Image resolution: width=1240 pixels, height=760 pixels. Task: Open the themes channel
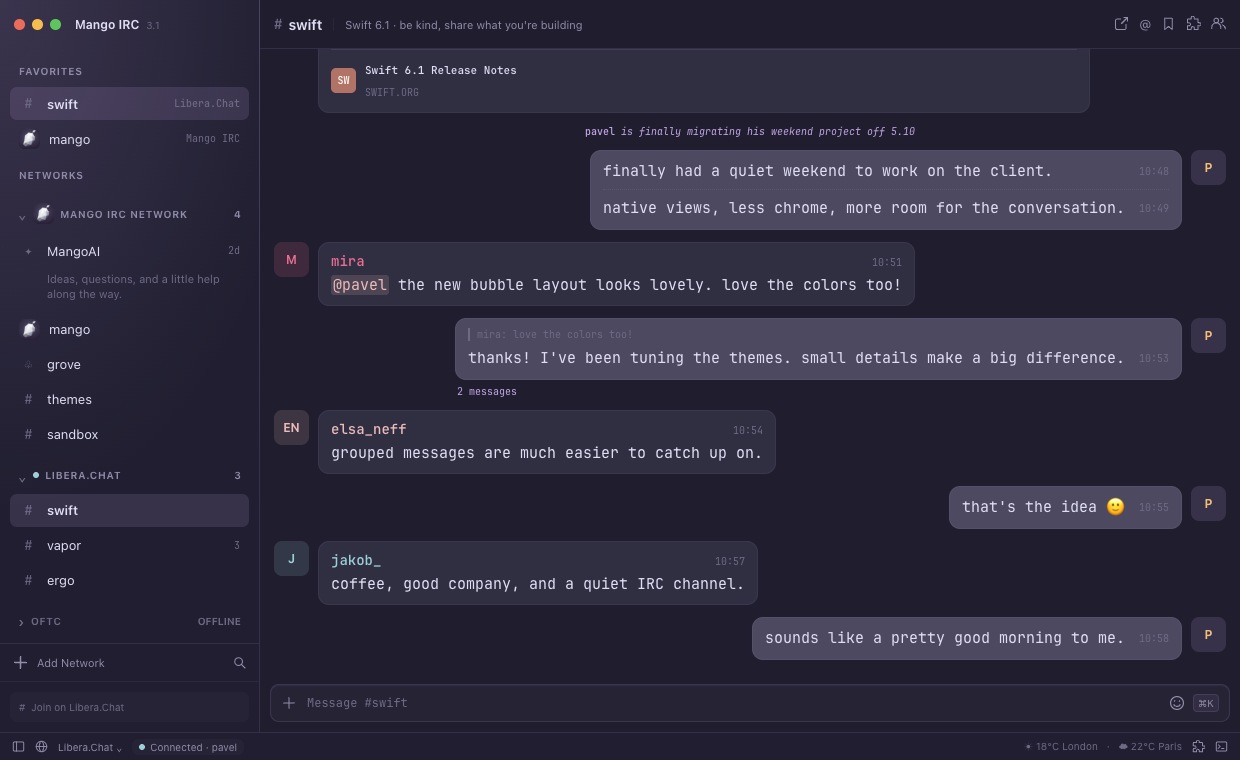click(x=129, y=400)
